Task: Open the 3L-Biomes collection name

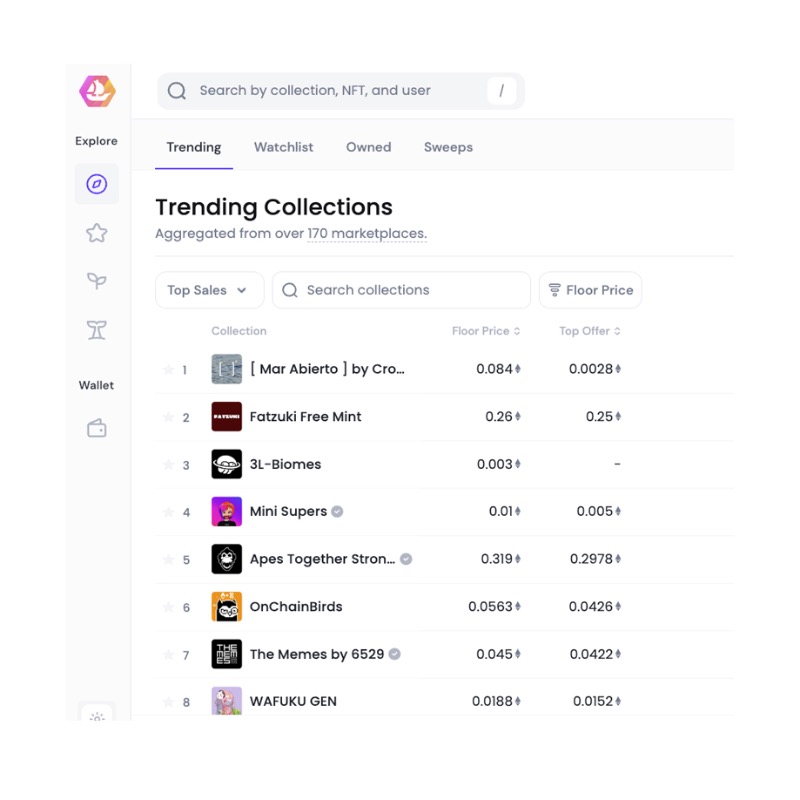Action: point(285,464)
